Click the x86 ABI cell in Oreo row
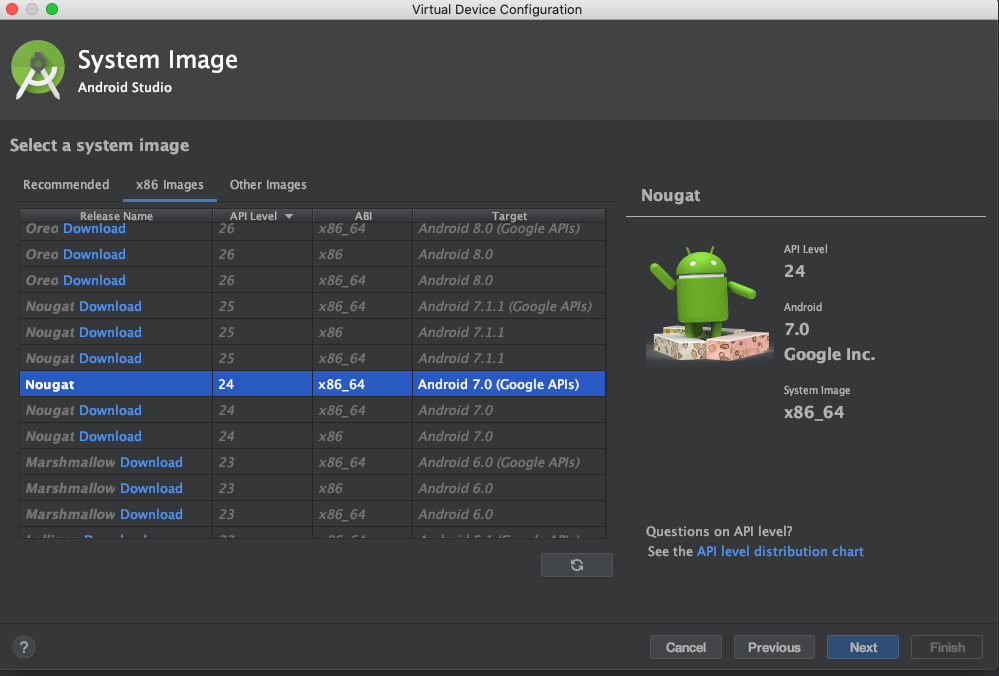Image resolution: width=999 pixels, height=676 pixels. click(x=363, y=254)
